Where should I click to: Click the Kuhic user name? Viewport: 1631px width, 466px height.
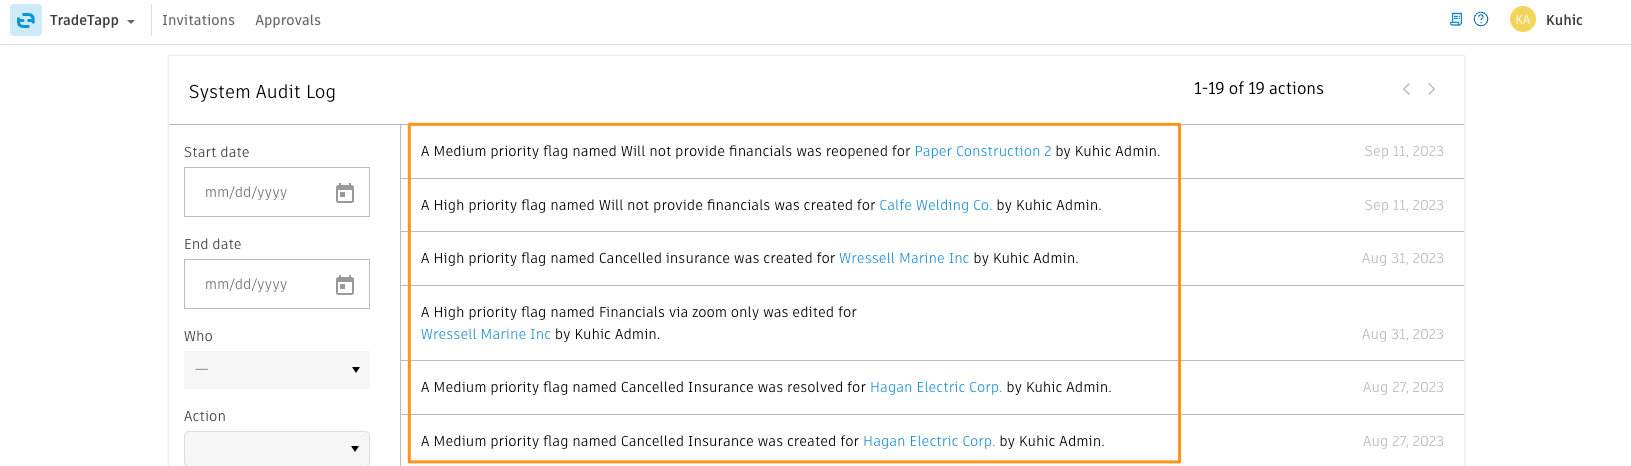[1564, 20]
